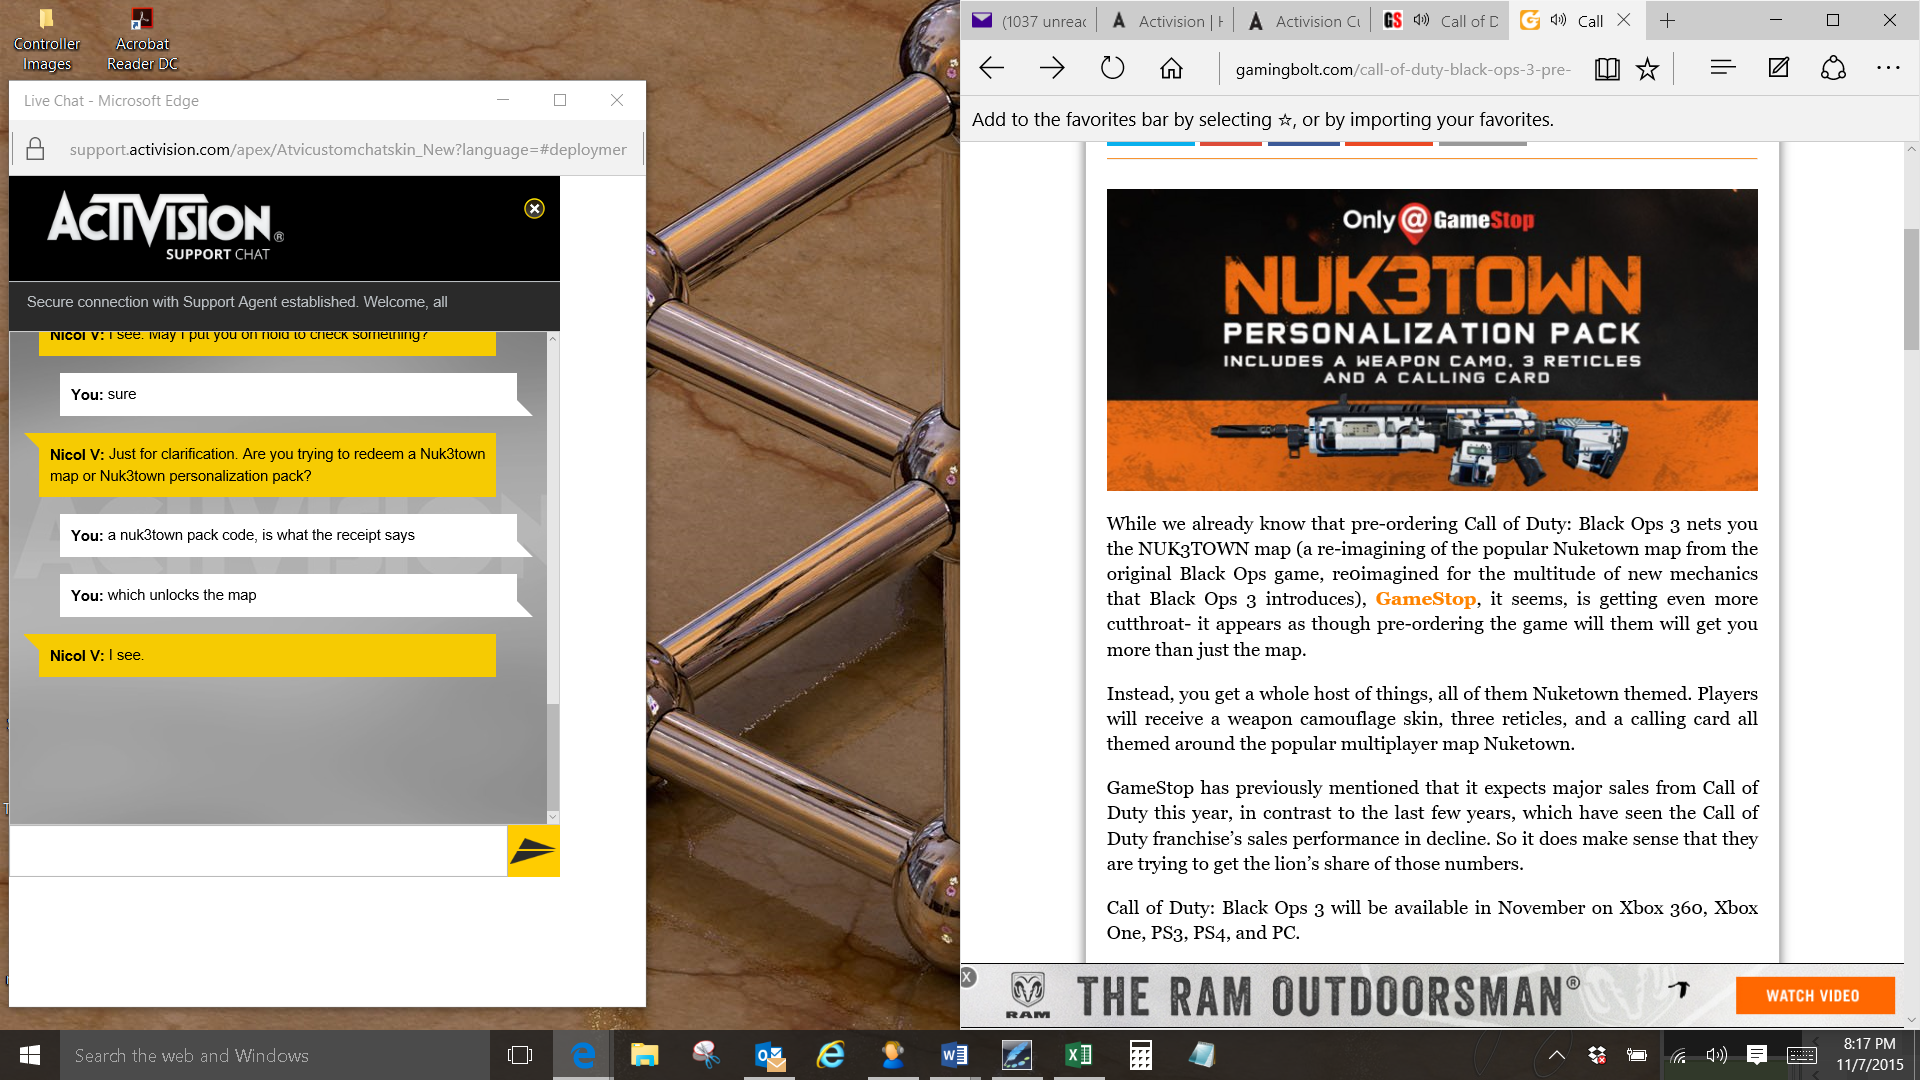Open the Edge share panel
The width and height of the screenshot is (1920, 1080).
pos(1833,68)
